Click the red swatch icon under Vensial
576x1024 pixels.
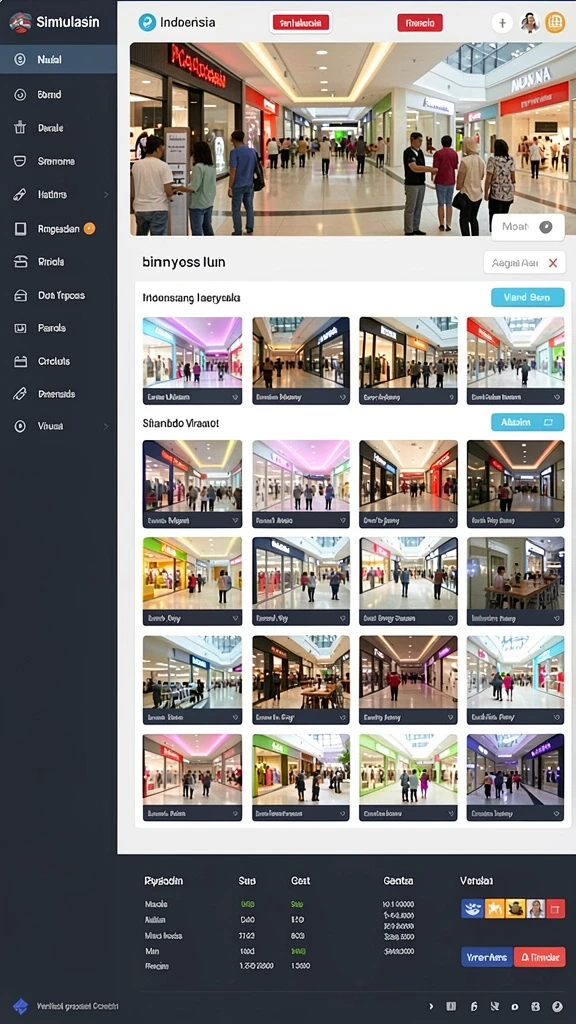(556, 908)
